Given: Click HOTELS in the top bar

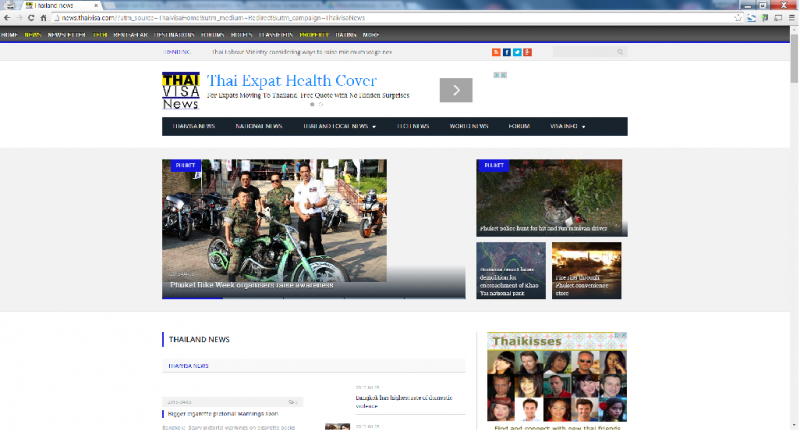Looking at the screenshot, I should pos(241,35).
